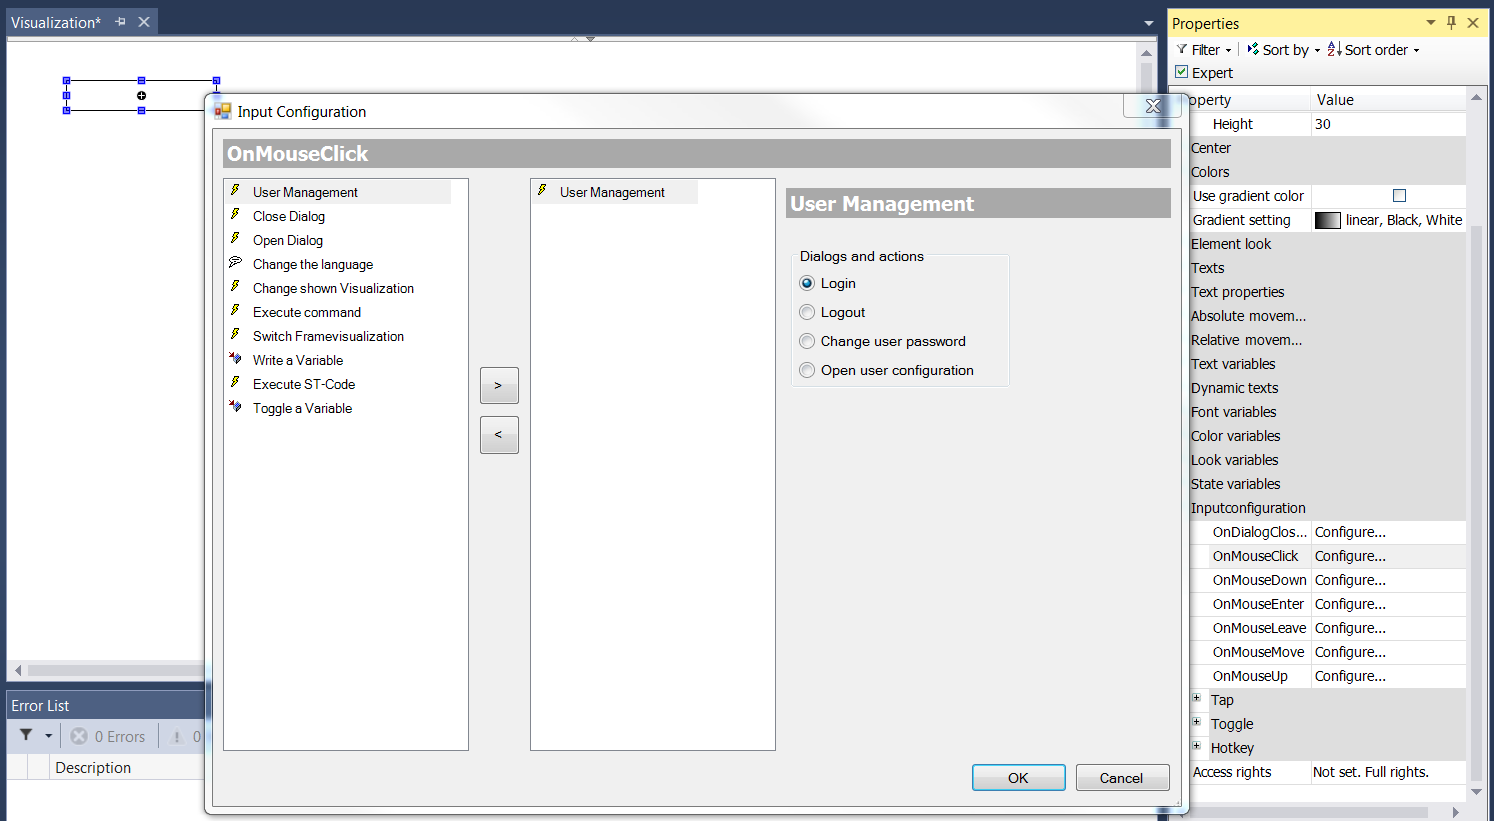The height and width of the screenshot is (821, 1494).
Task: Click the Switch Framevisualization icon
Action: (235, 334)
